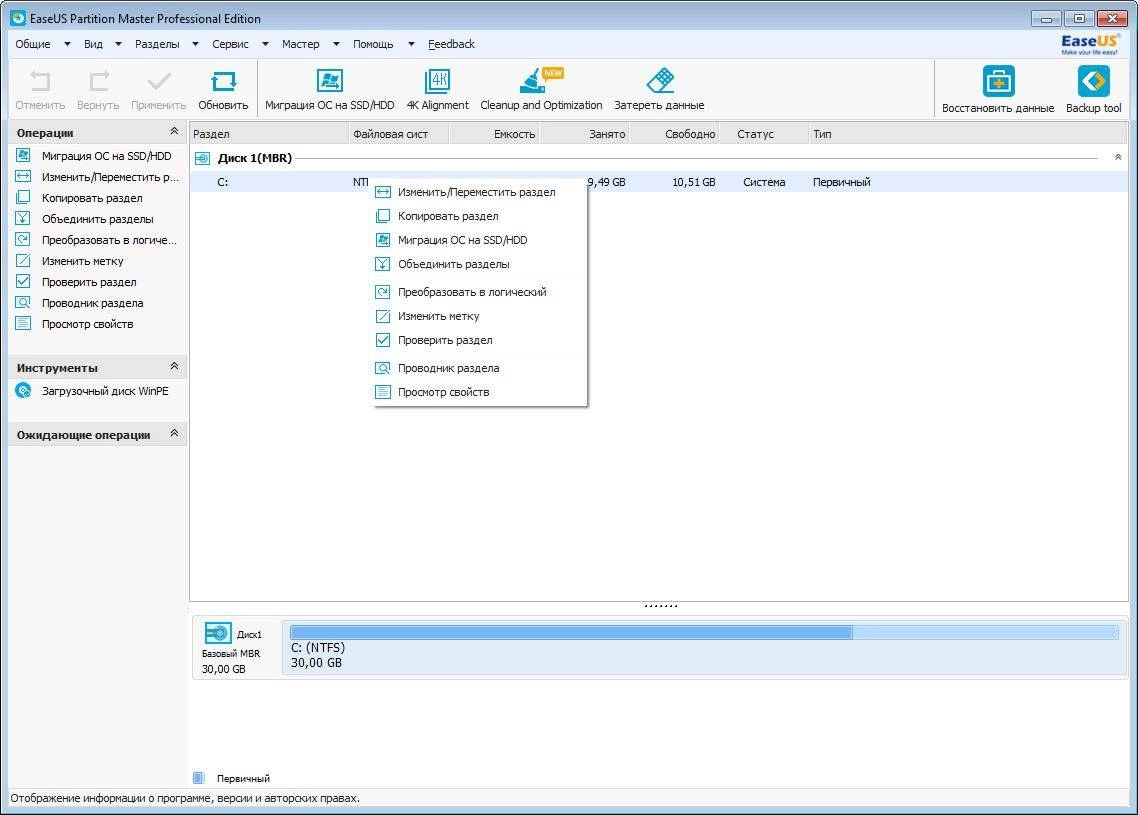The width and height of the screenshot is (1138, 815).
Task: Click the Система status cell
Action: pos(764,182)
